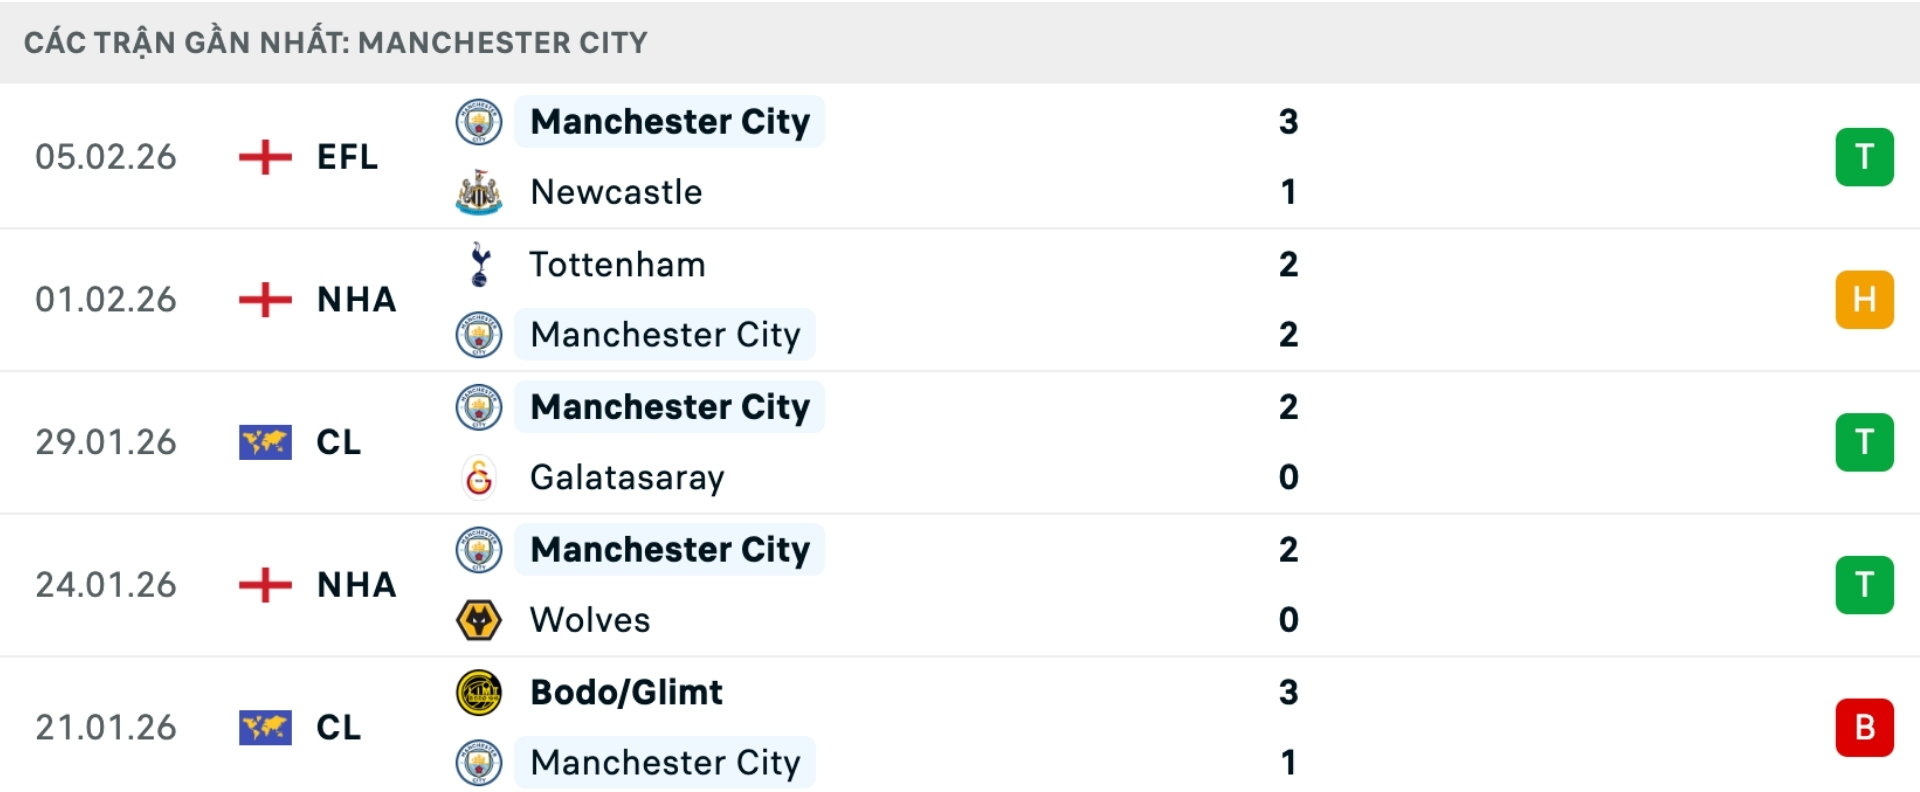This screenshot has height=792, width=1920.
Task: Toggle the red B badge for Bodo/Glimt loss
Action: click(1864, 727)
